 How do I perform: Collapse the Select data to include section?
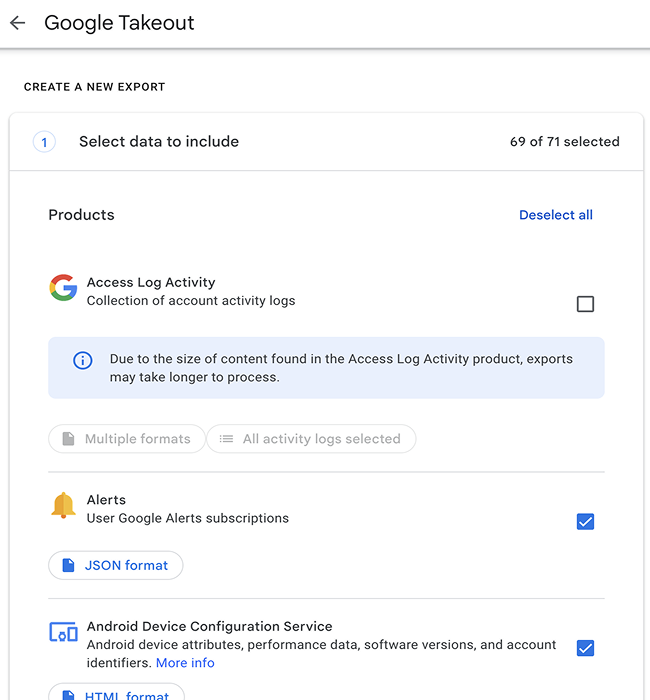[x=159, y=142]
